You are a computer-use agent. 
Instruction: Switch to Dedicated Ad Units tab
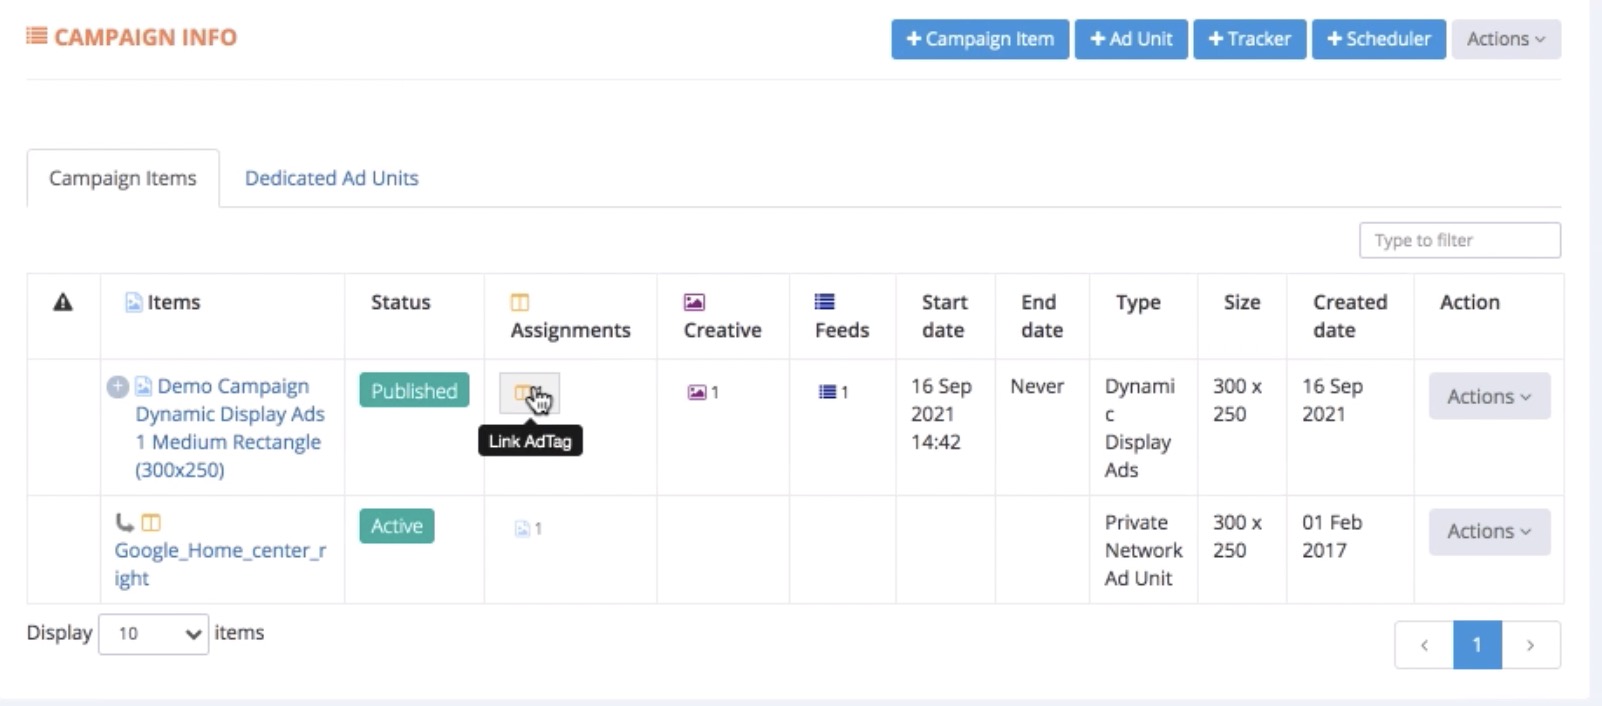click(x=332, y=178)
